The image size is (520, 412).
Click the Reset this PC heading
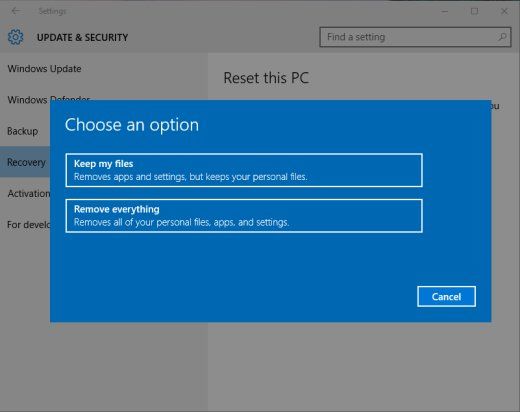click(266, 78)
